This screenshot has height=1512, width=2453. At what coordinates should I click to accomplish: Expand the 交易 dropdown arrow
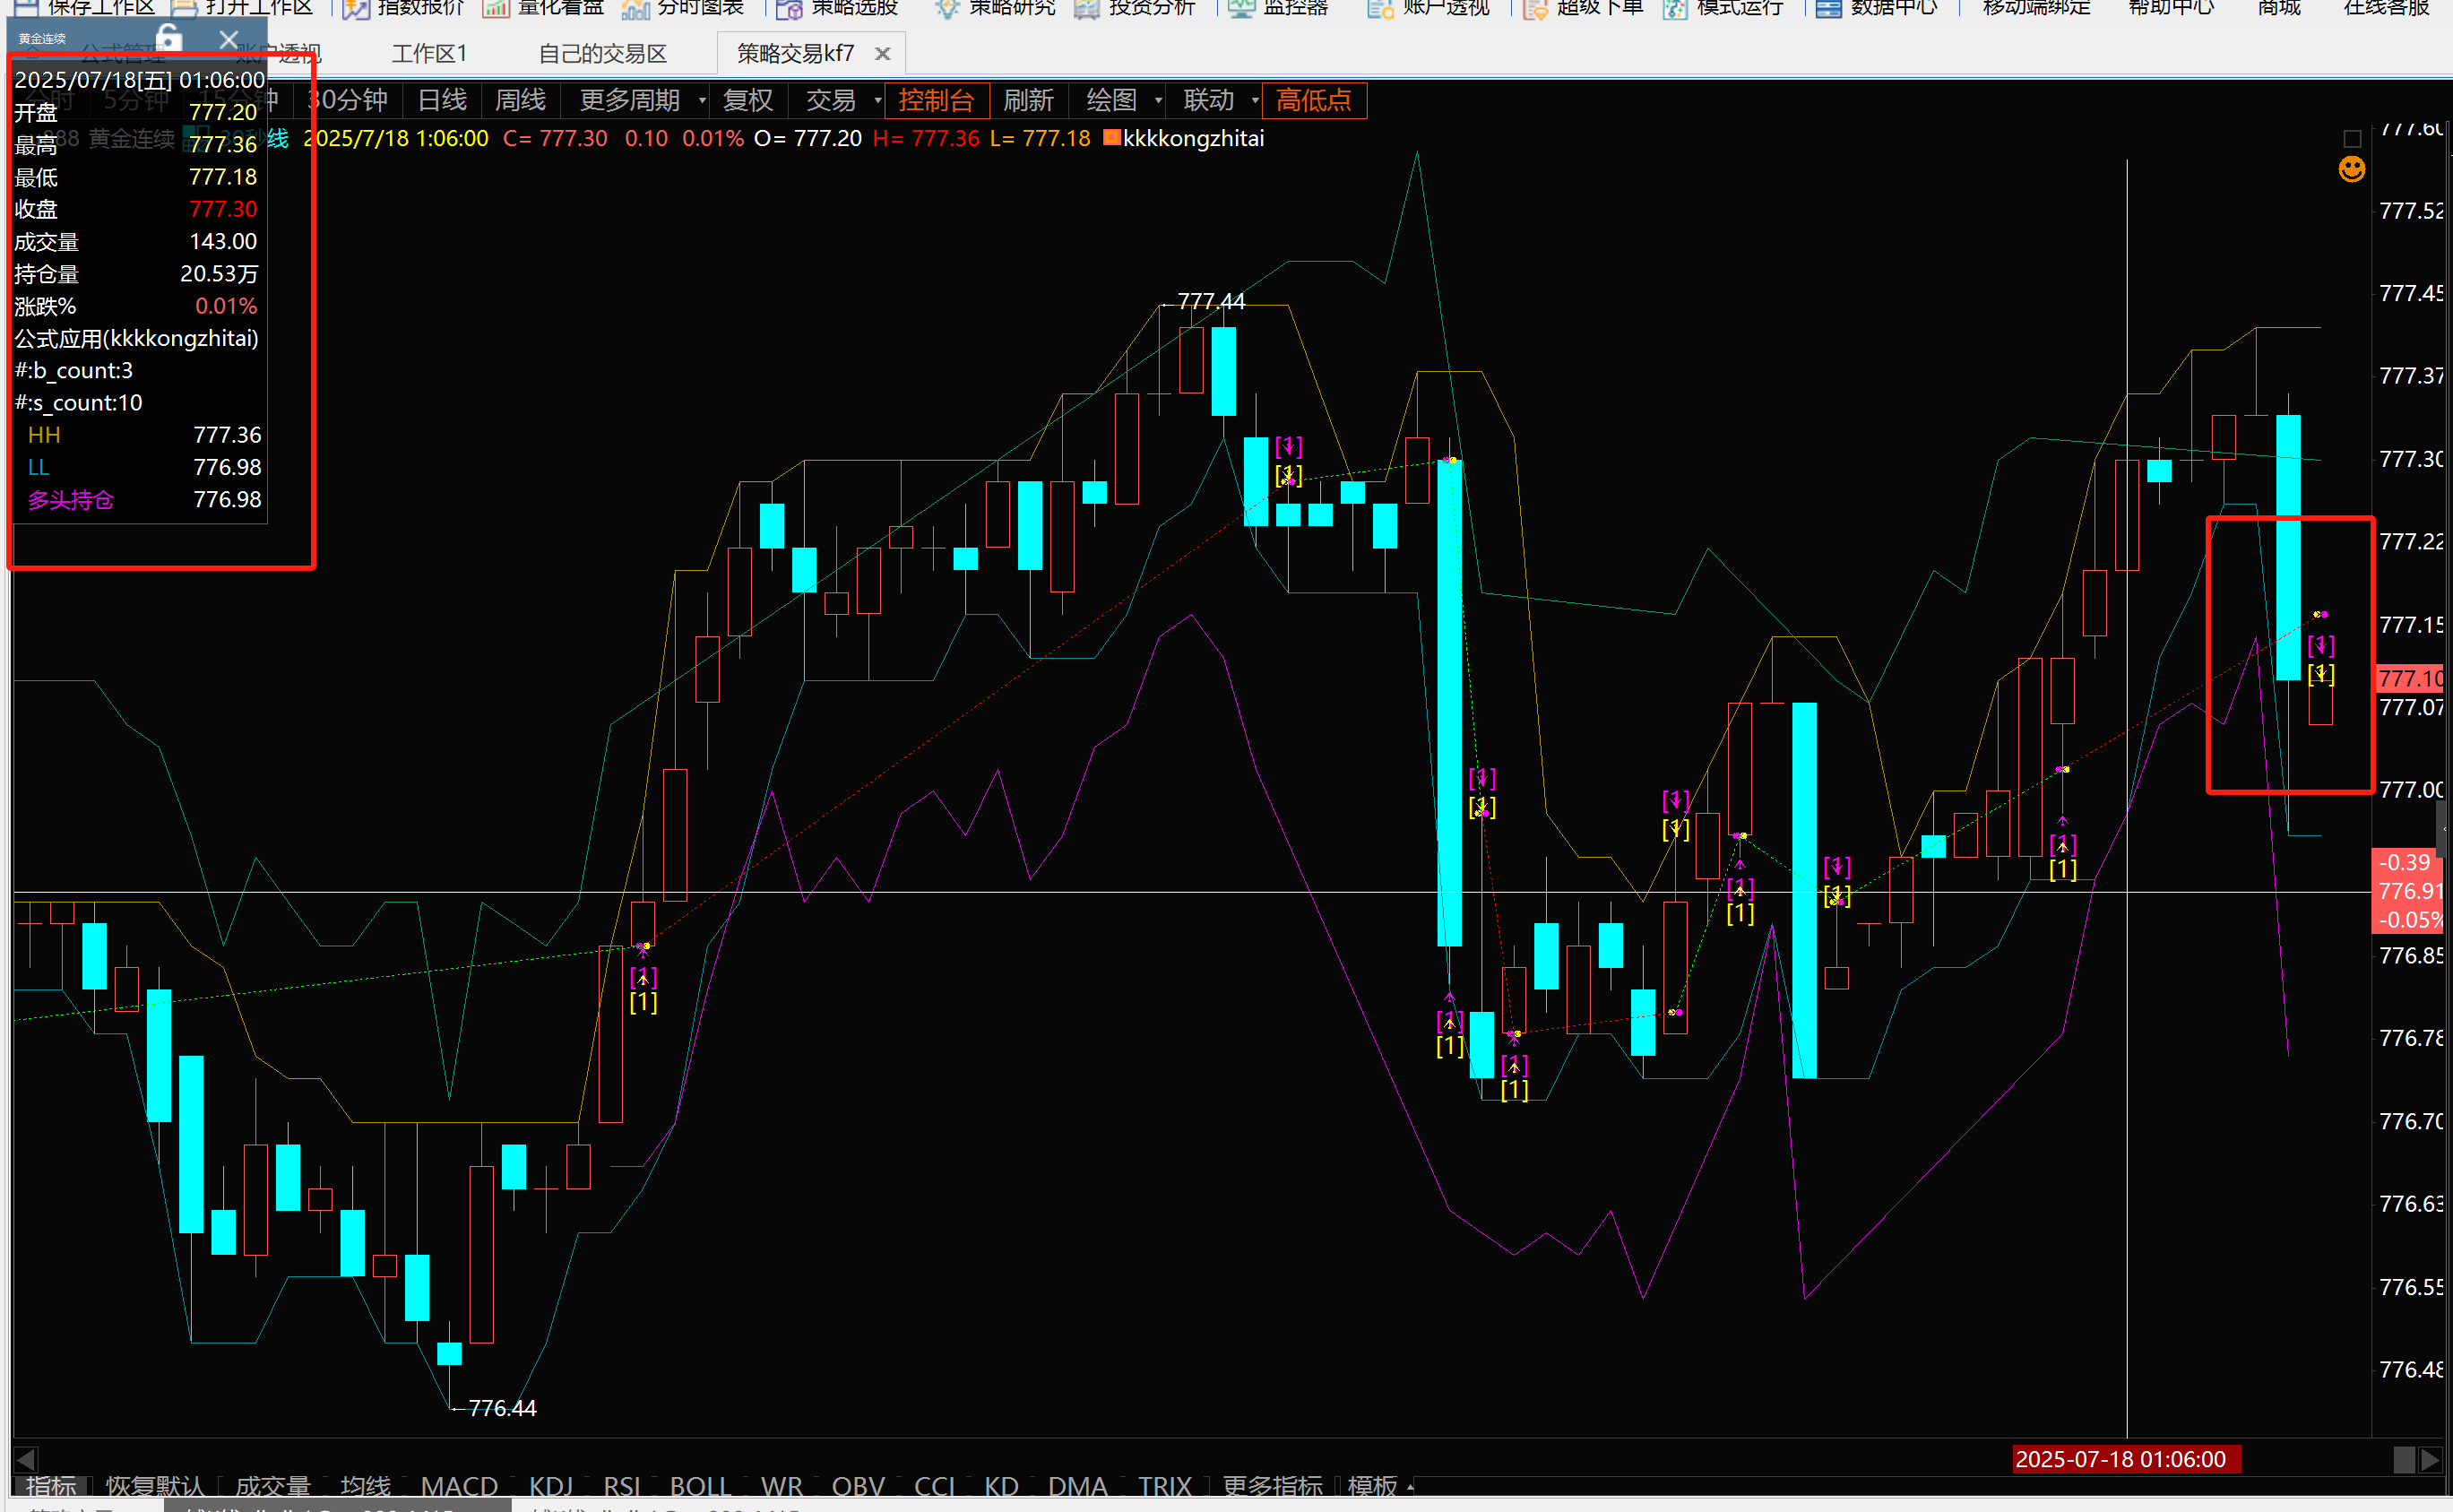878,100
